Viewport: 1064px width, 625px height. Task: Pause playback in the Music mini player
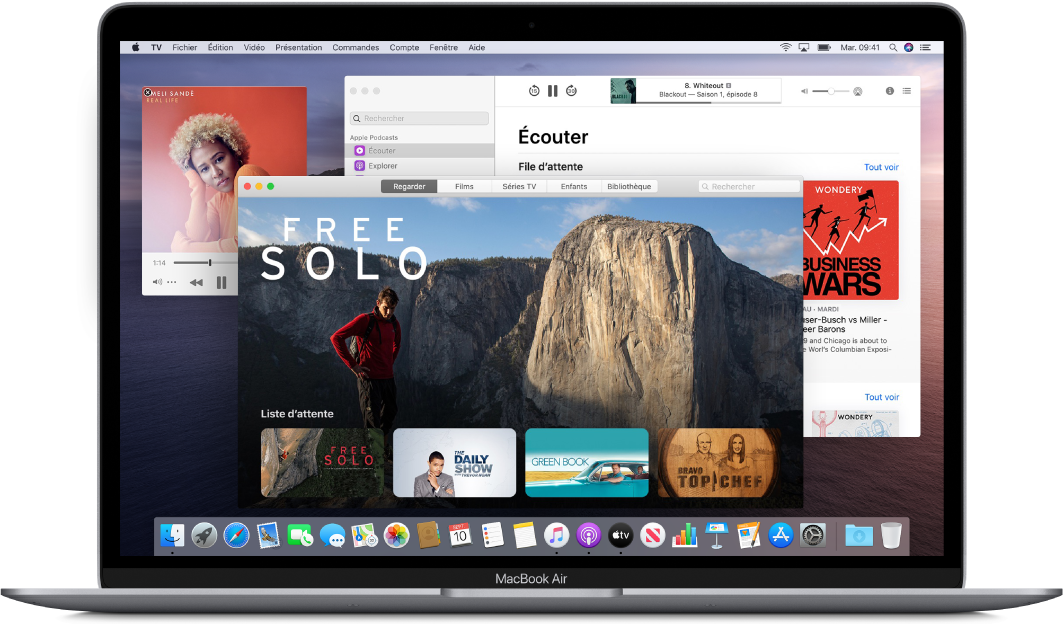click(221, 281)
